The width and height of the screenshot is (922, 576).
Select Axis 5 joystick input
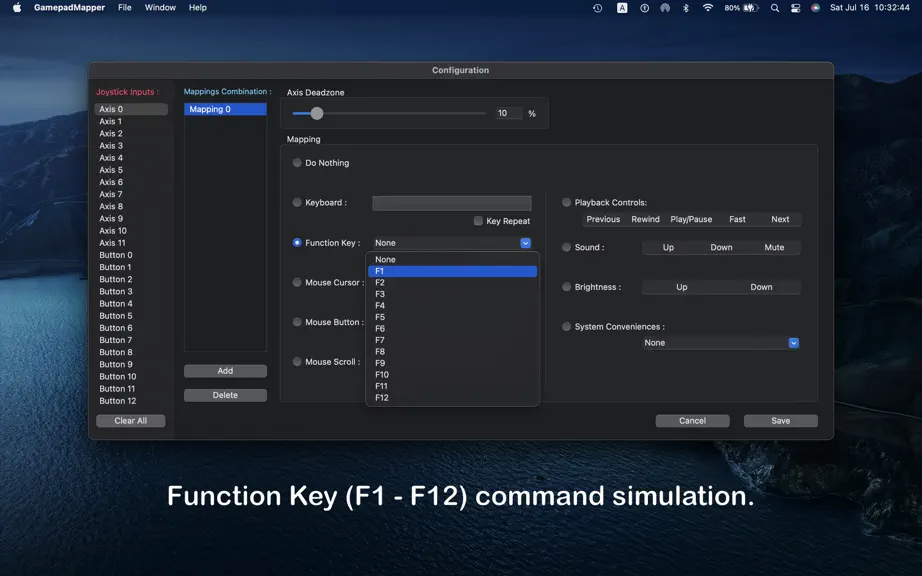click(131, 170)
